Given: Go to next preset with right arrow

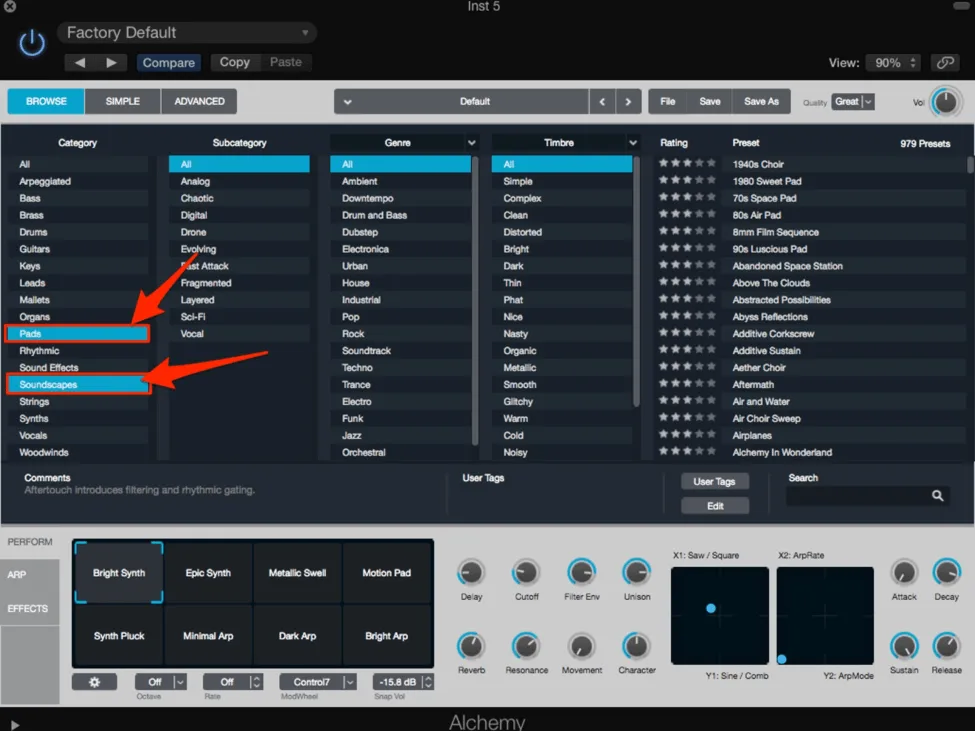Looking at the screenshot, I should 111,62.
